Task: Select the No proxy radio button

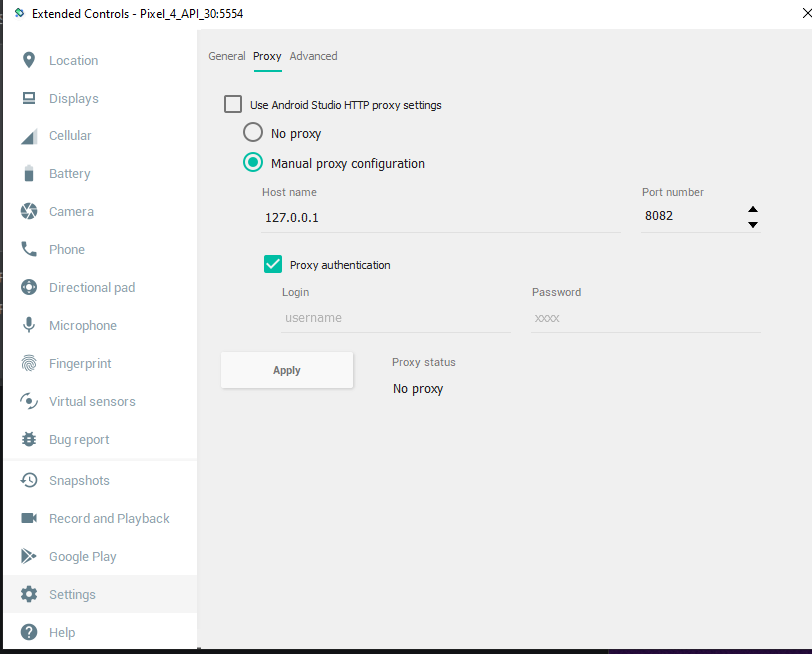Action: point(253,132)
